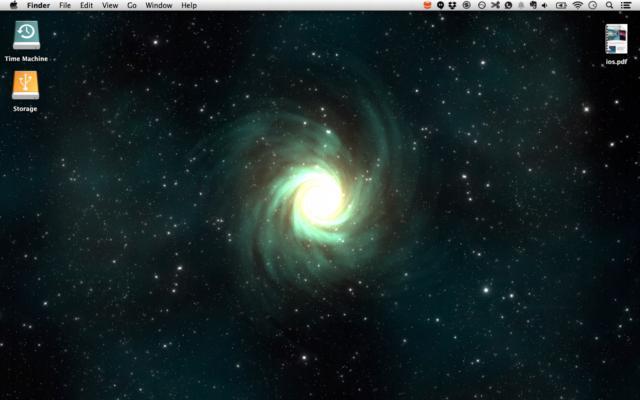Image resolution: width=640 pixels, height=400 pixels.
Task: Show Notification Center list icon
Action: [x=625, y=5]
